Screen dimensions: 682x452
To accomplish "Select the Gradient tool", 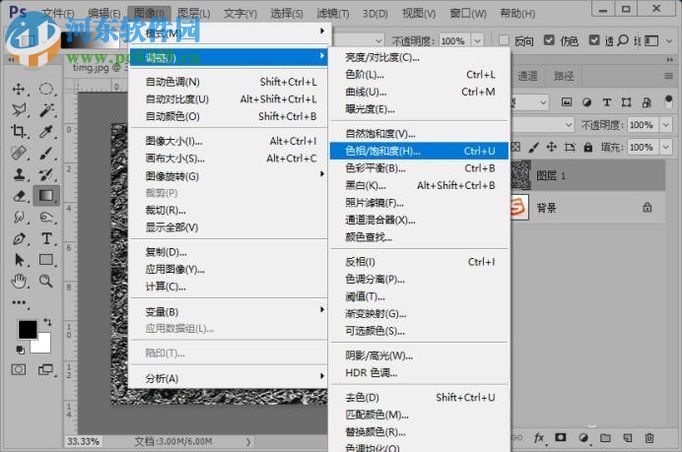I will pos(46,195).
